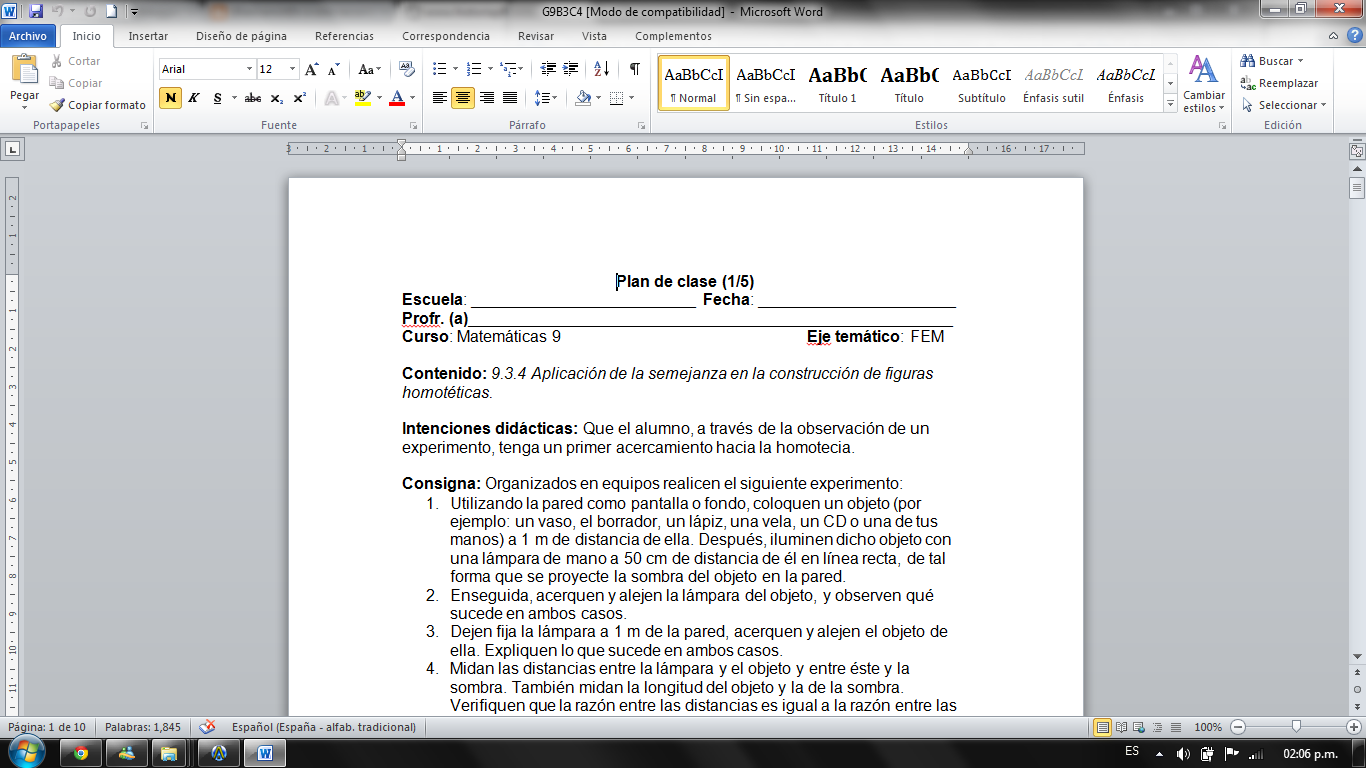Open Buscar dropdown arrow

tap(1300, 61)
